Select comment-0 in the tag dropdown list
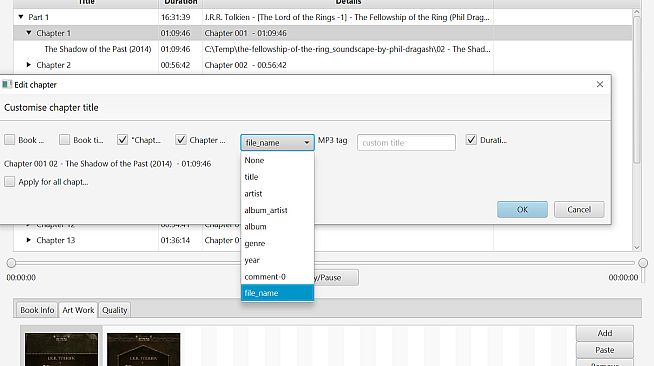Screen dimensions: 654x366 pos(277,276)
